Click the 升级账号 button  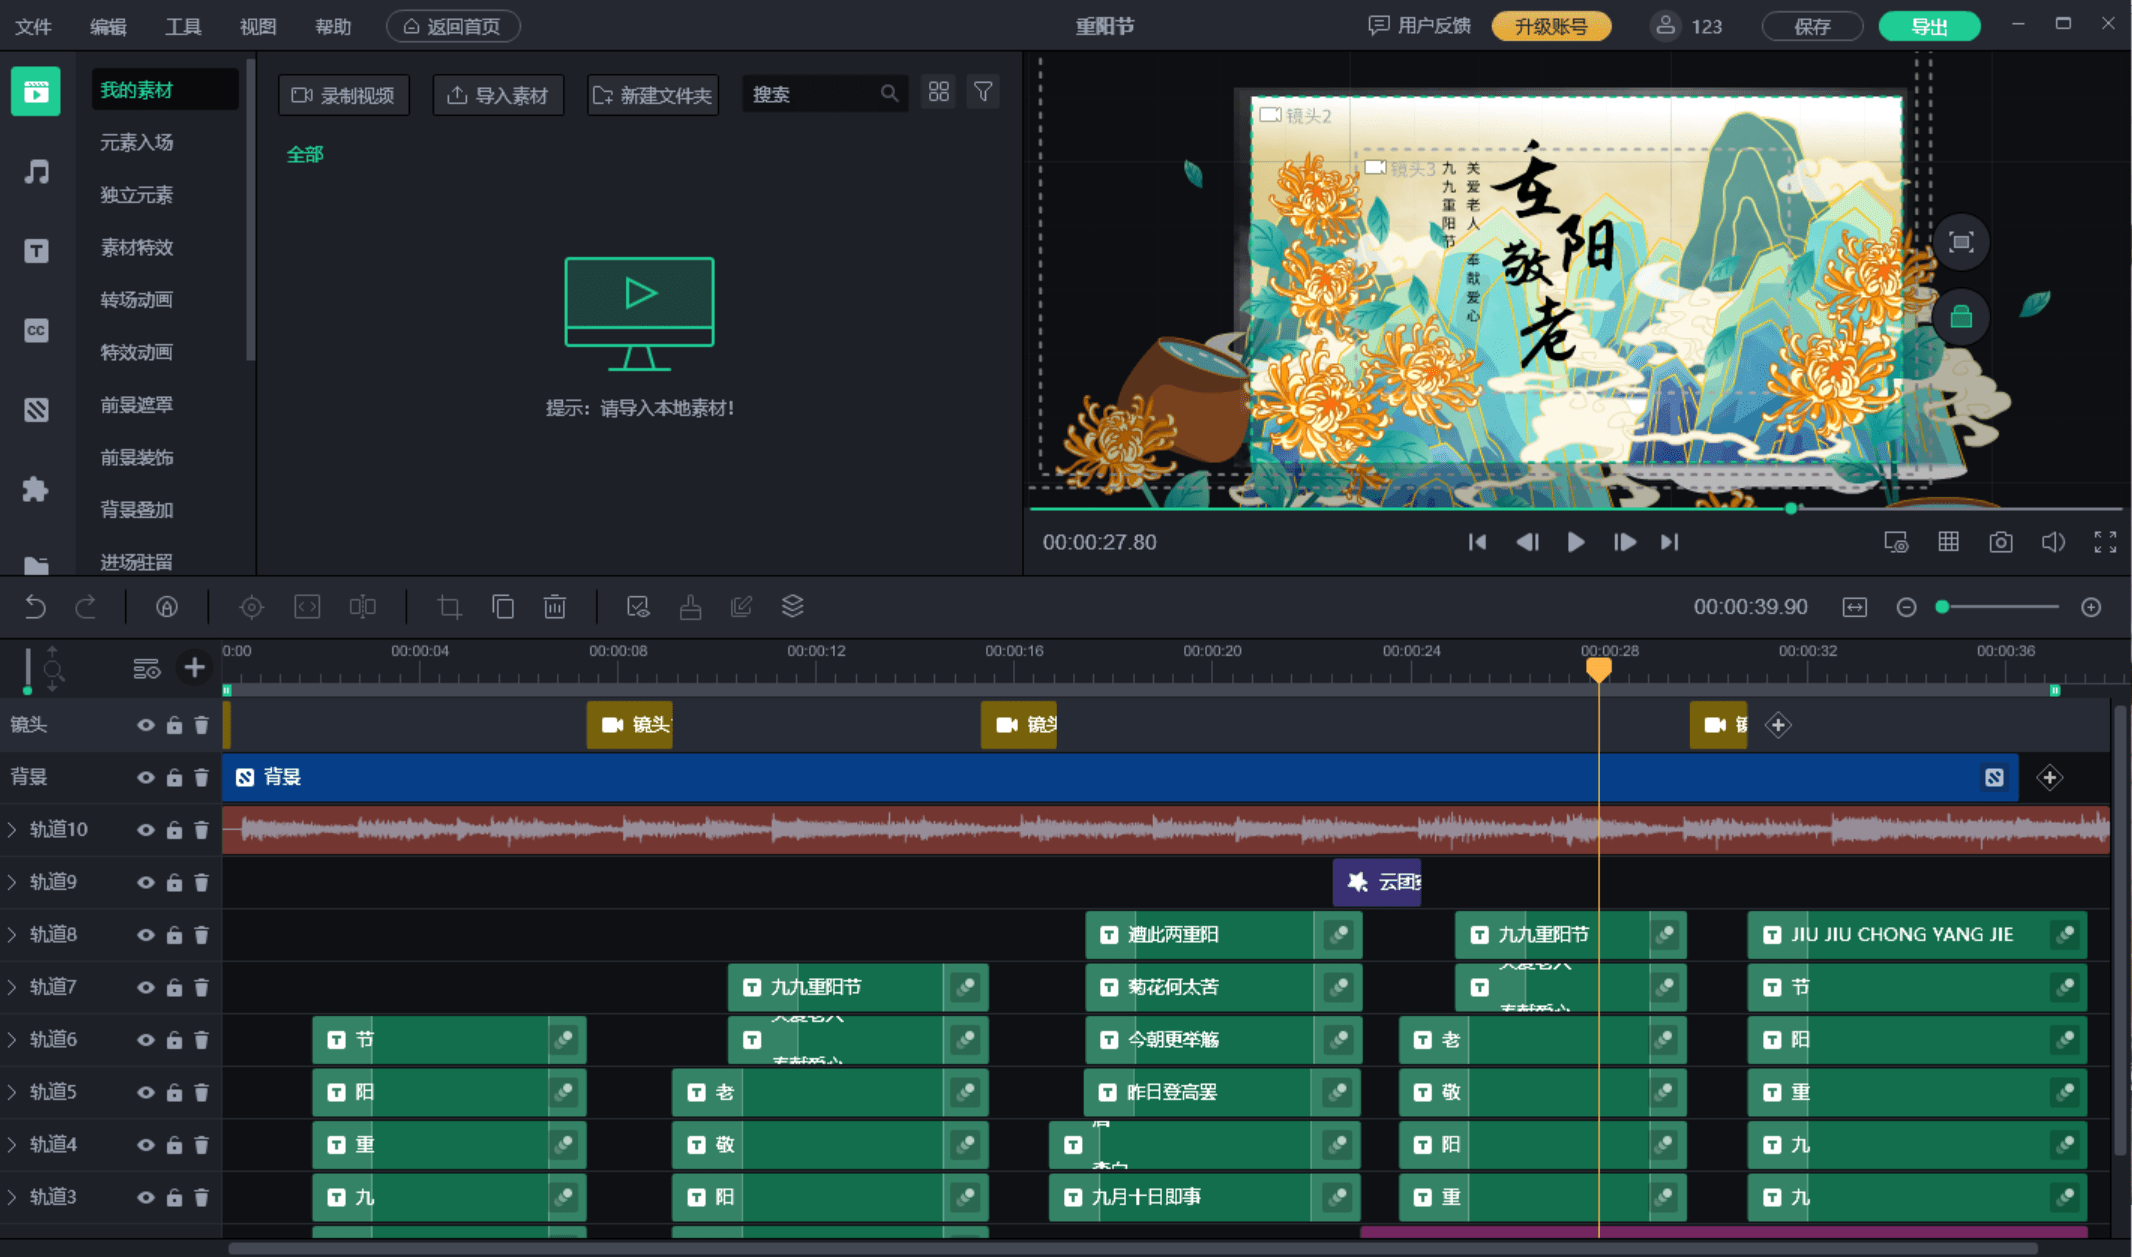tap(1551, 26)
